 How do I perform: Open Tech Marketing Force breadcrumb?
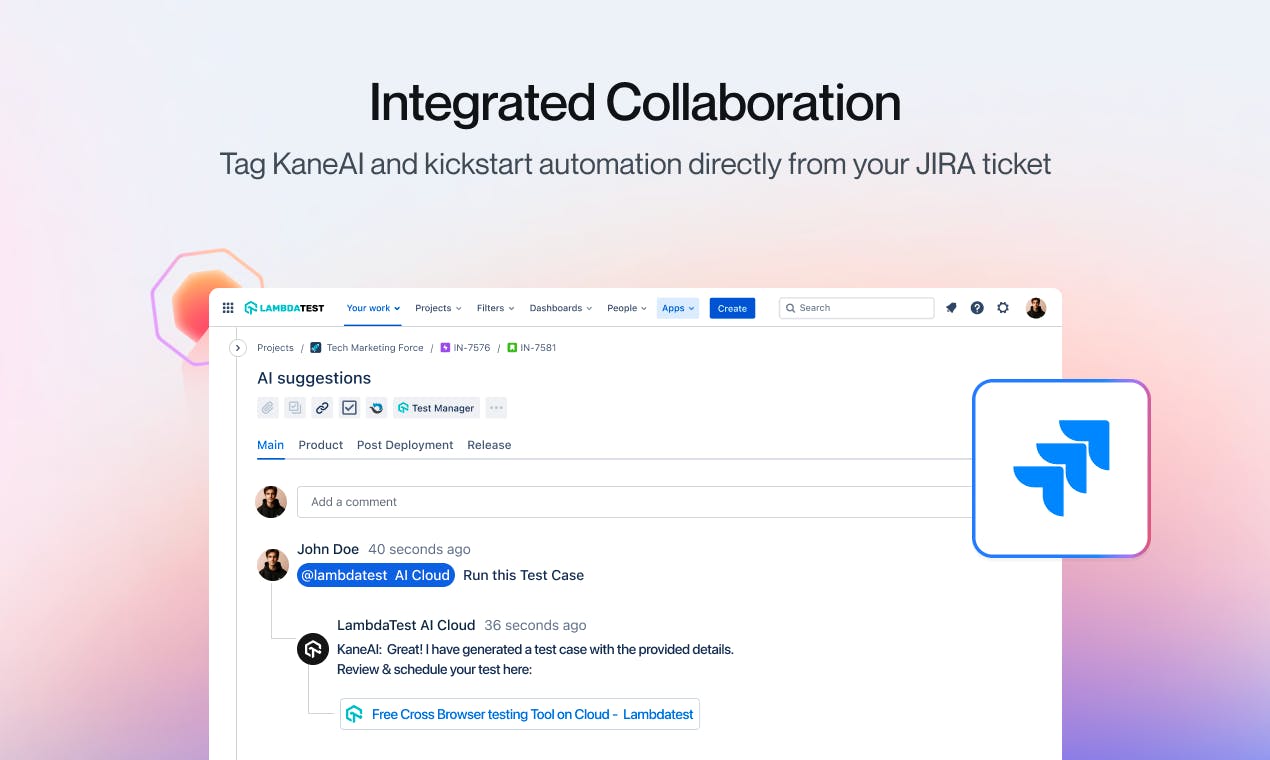coord(375,348)
